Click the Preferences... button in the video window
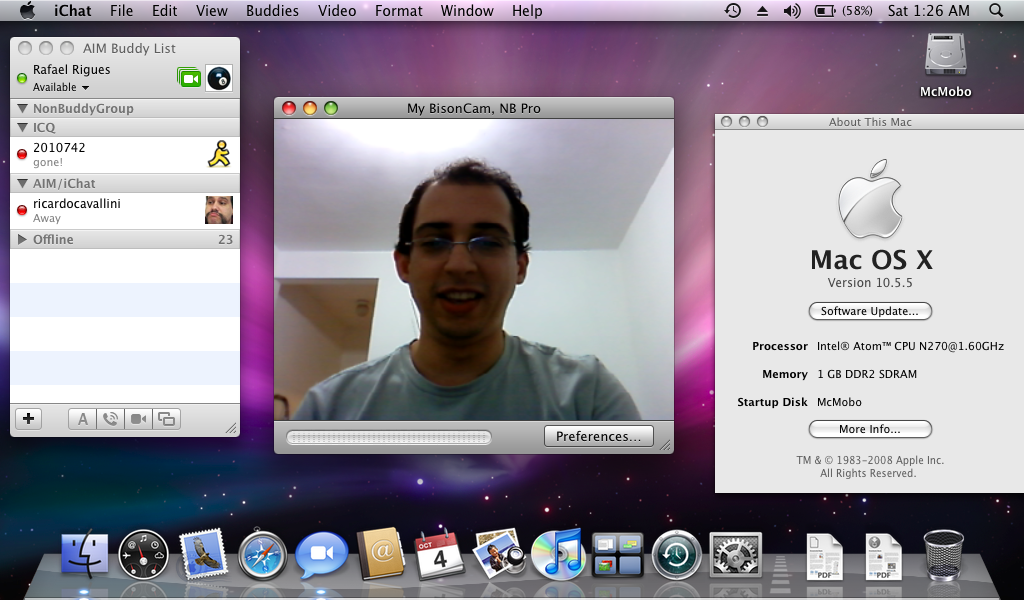1024x600 pixels. coord(598,437)
